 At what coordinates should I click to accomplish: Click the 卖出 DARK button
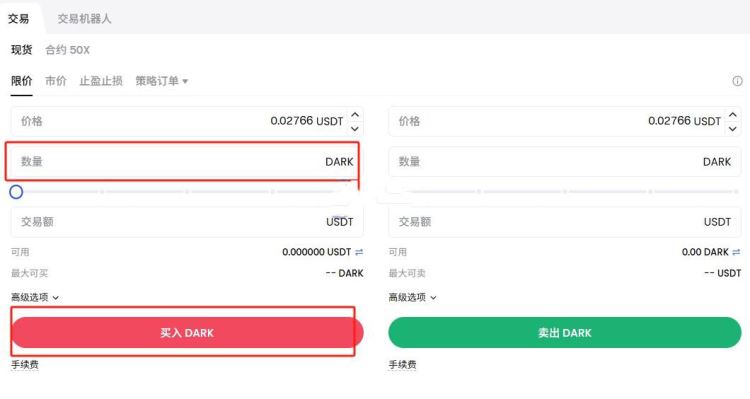(x=565, y=332)
